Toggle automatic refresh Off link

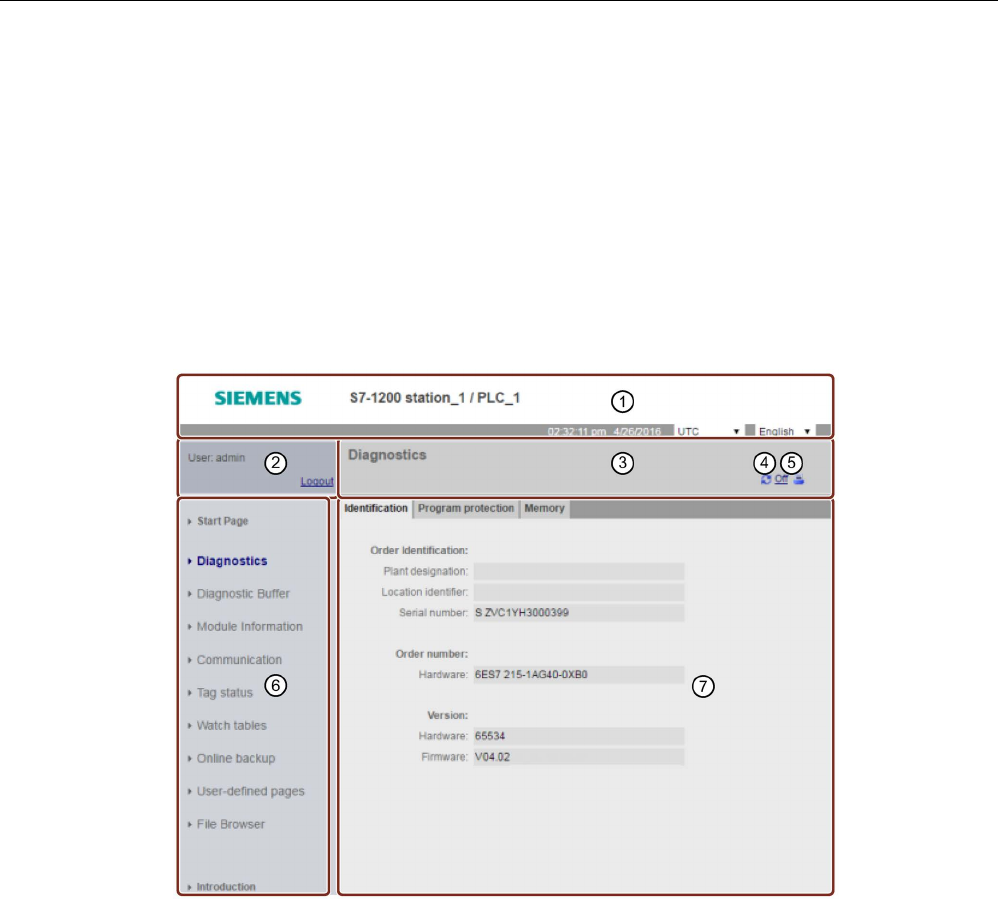[781, 479]
